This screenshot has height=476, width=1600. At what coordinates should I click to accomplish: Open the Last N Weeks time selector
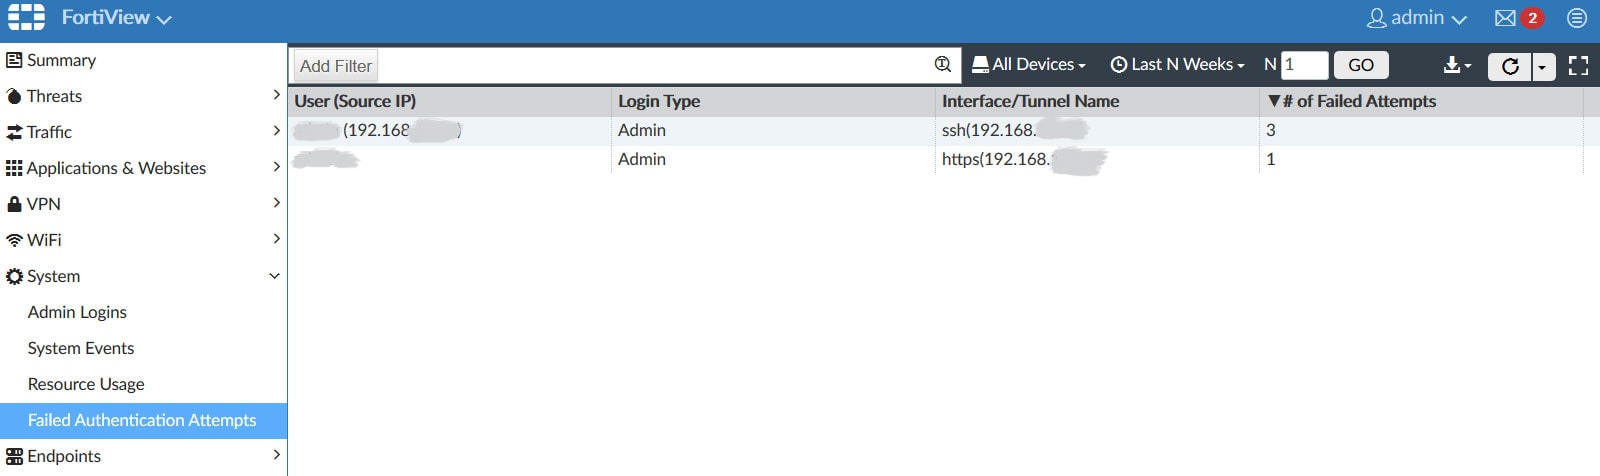(1178, 65)
